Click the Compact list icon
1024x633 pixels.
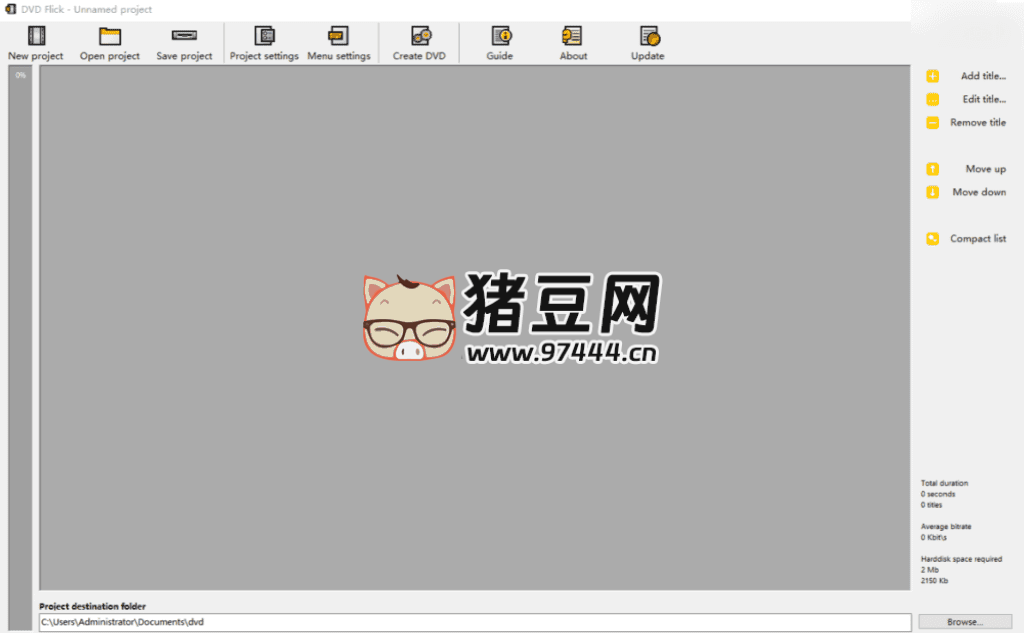click(933, 238)
